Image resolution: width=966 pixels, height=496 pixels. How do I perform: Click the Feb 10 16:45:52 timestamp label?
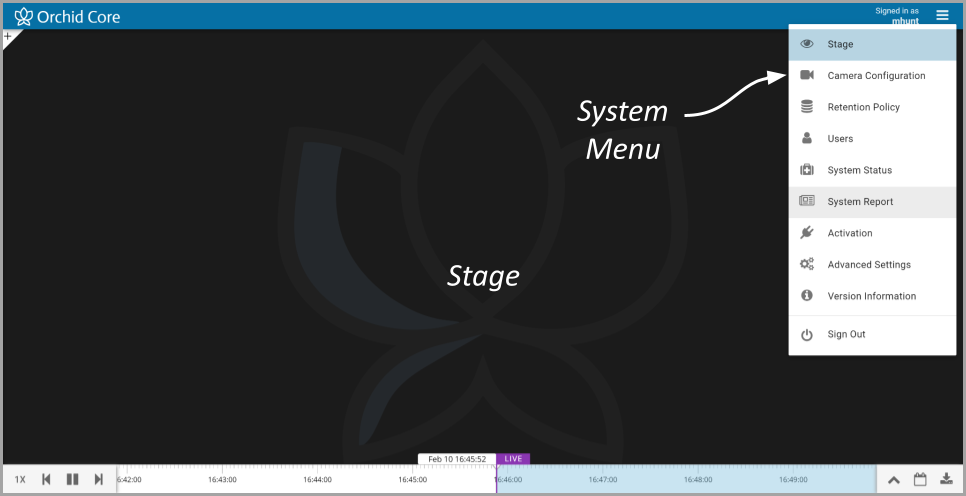[457, 459]
